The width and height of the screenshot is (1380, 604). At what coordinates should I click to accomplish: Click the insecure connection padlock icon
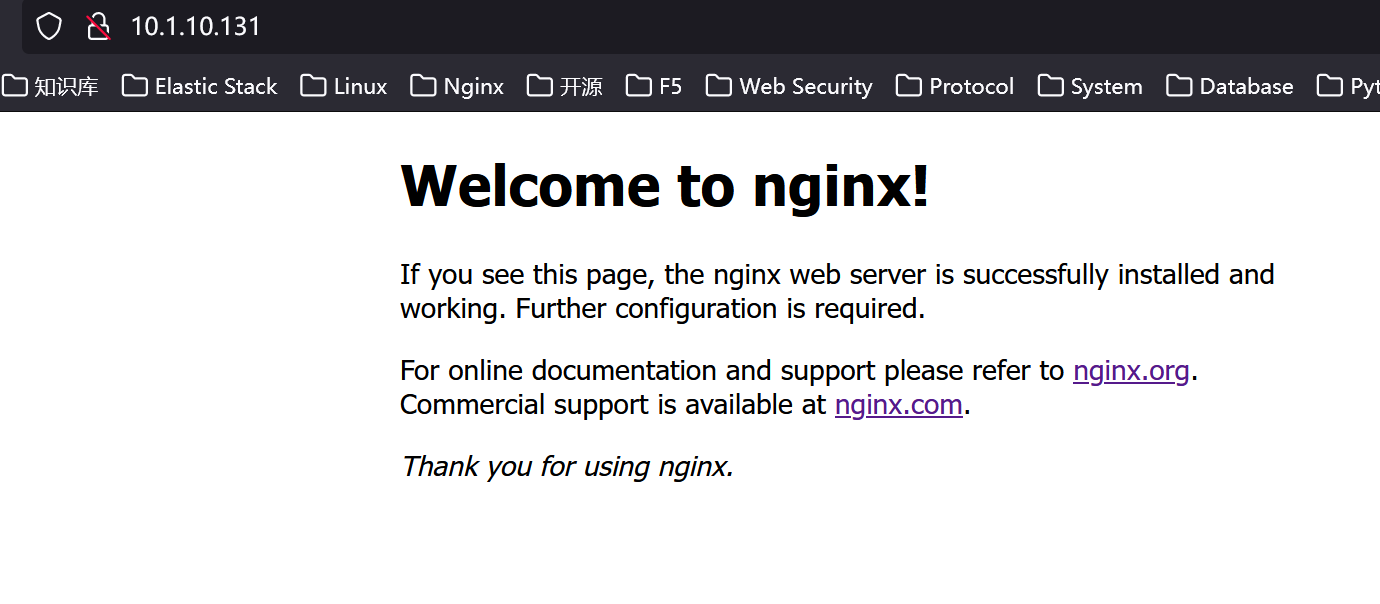tap(97, 26)
